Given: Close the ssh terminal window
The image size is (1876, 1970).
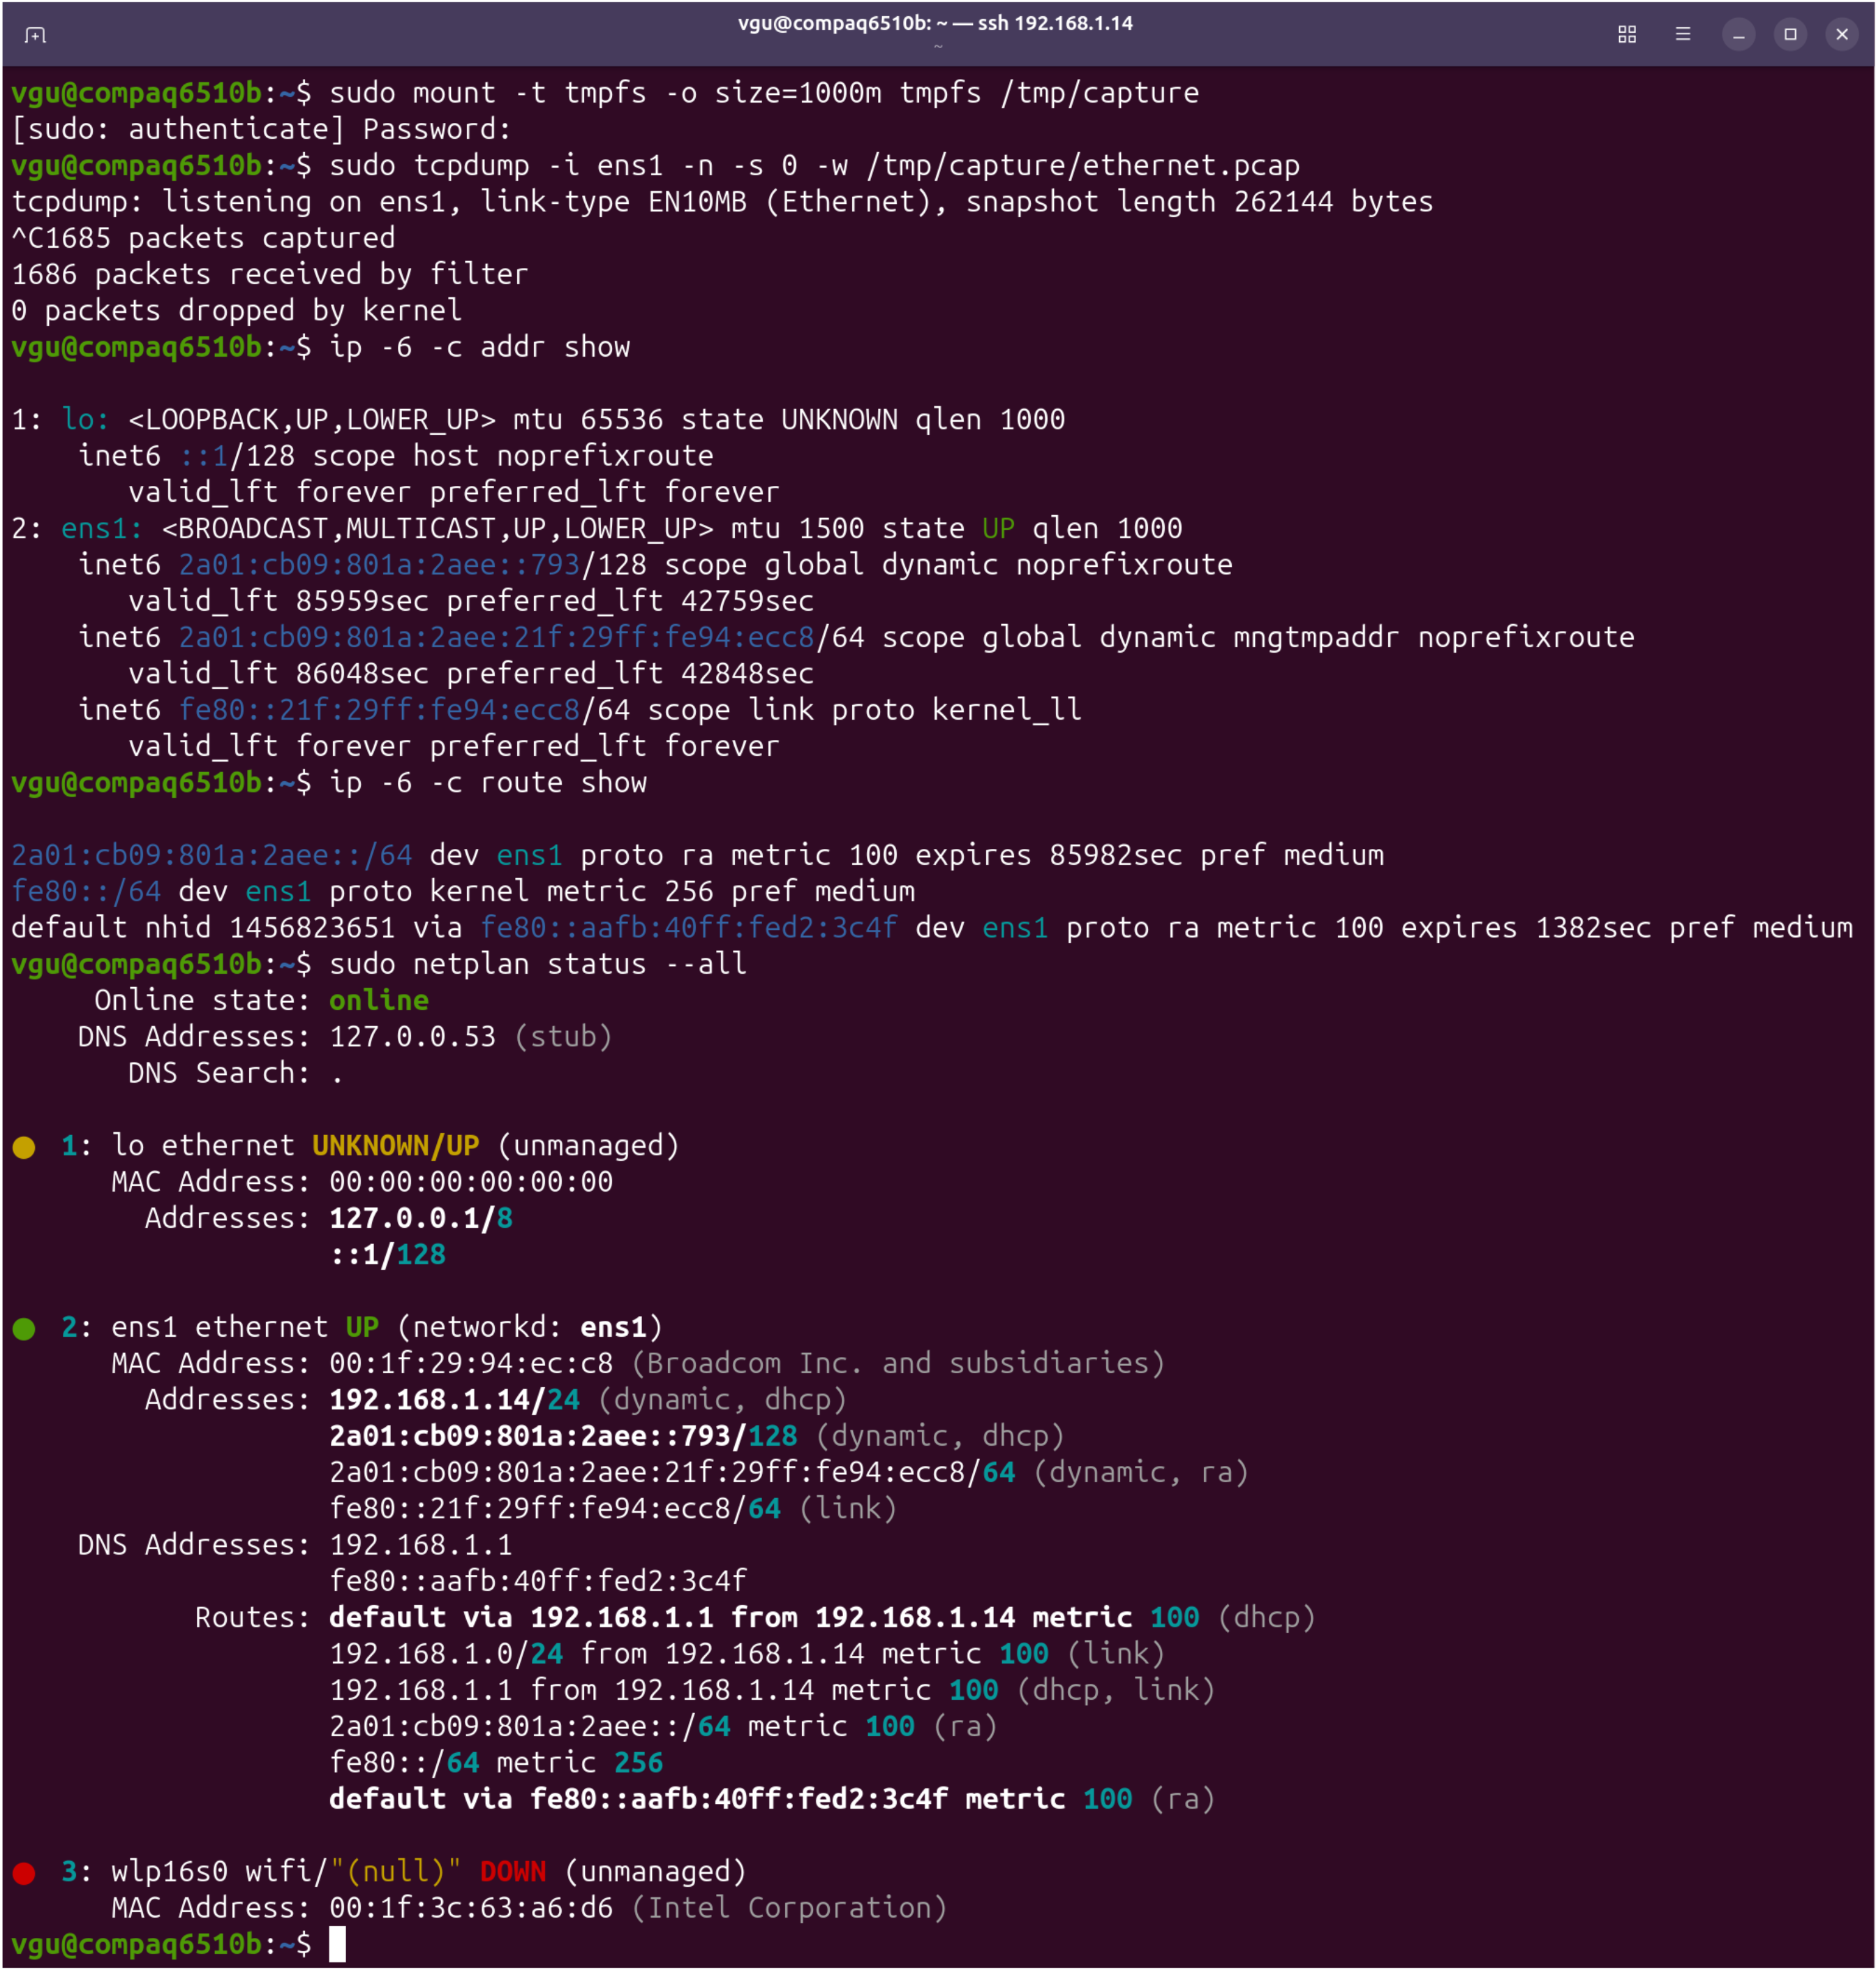Looking at the screenshot, I should 1841,34.
